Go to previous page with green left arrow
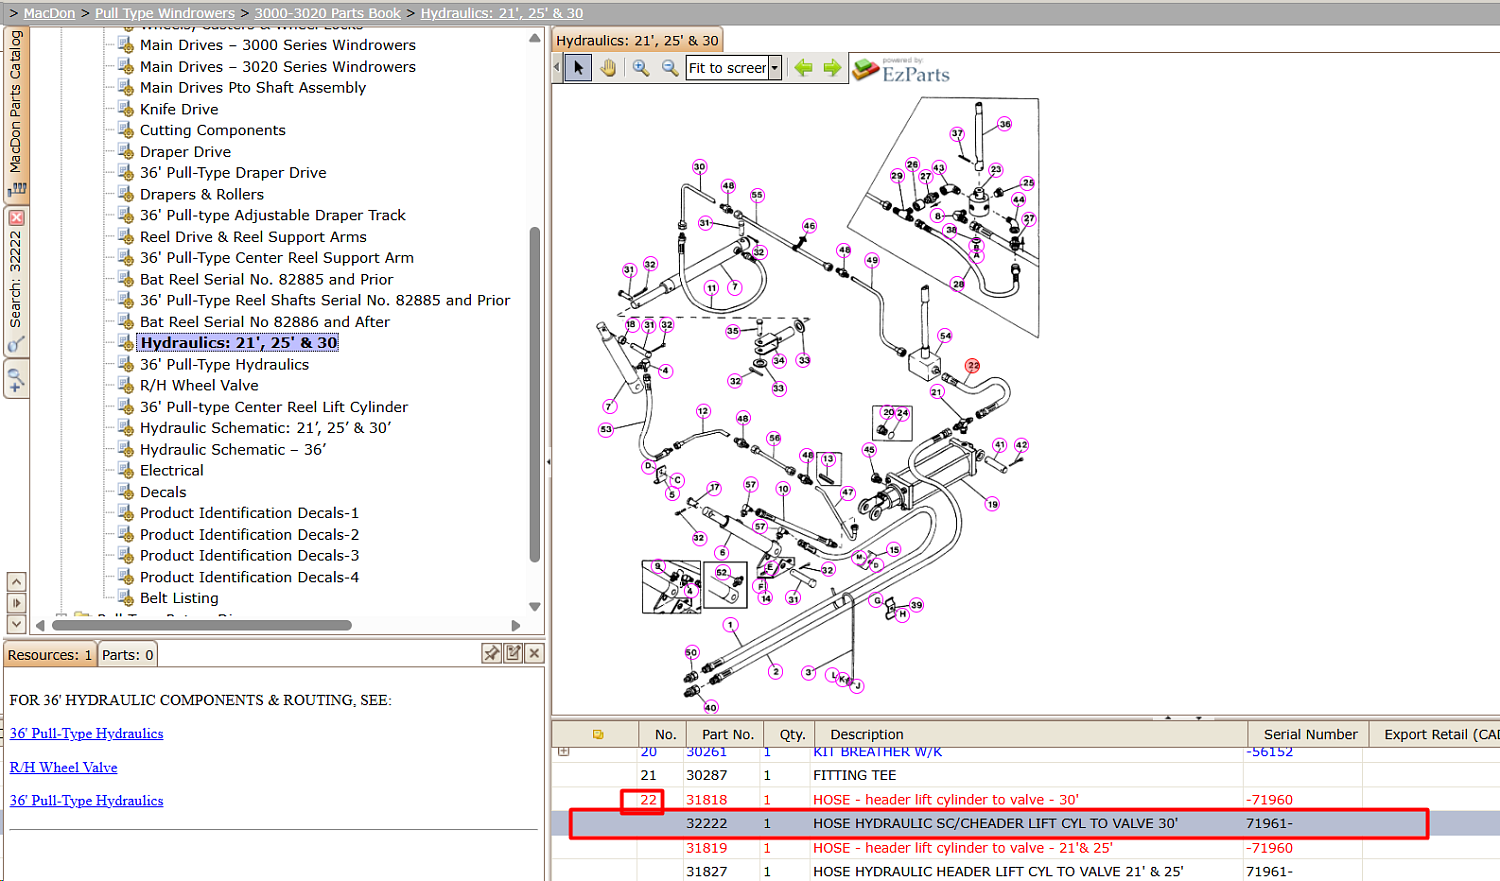The height and width of the screenshot is (881, 1500). click(803, 68)
